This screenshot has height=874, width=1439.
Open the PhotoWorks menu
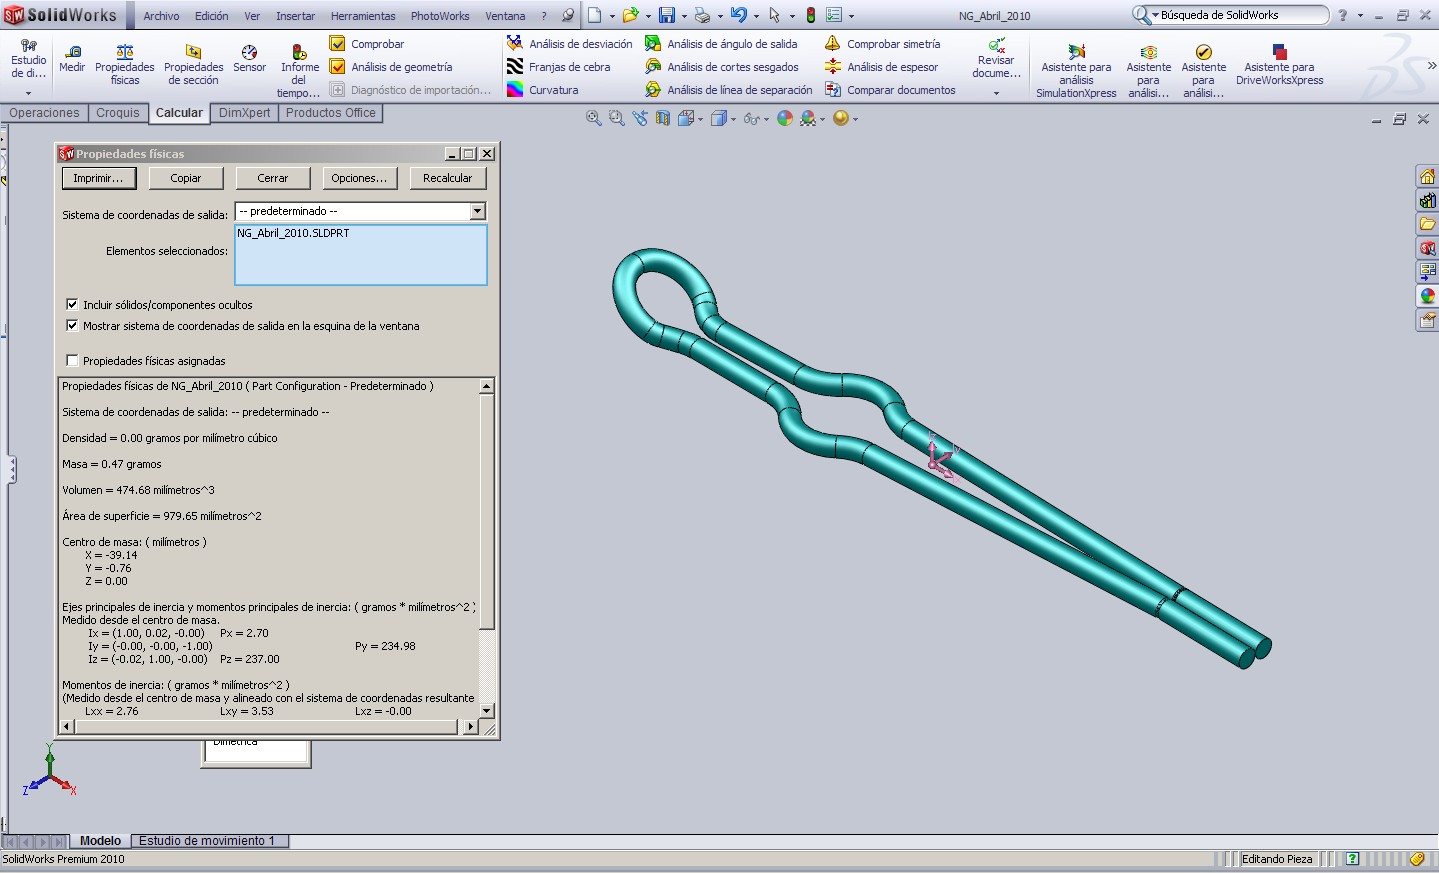click(440, 16)
